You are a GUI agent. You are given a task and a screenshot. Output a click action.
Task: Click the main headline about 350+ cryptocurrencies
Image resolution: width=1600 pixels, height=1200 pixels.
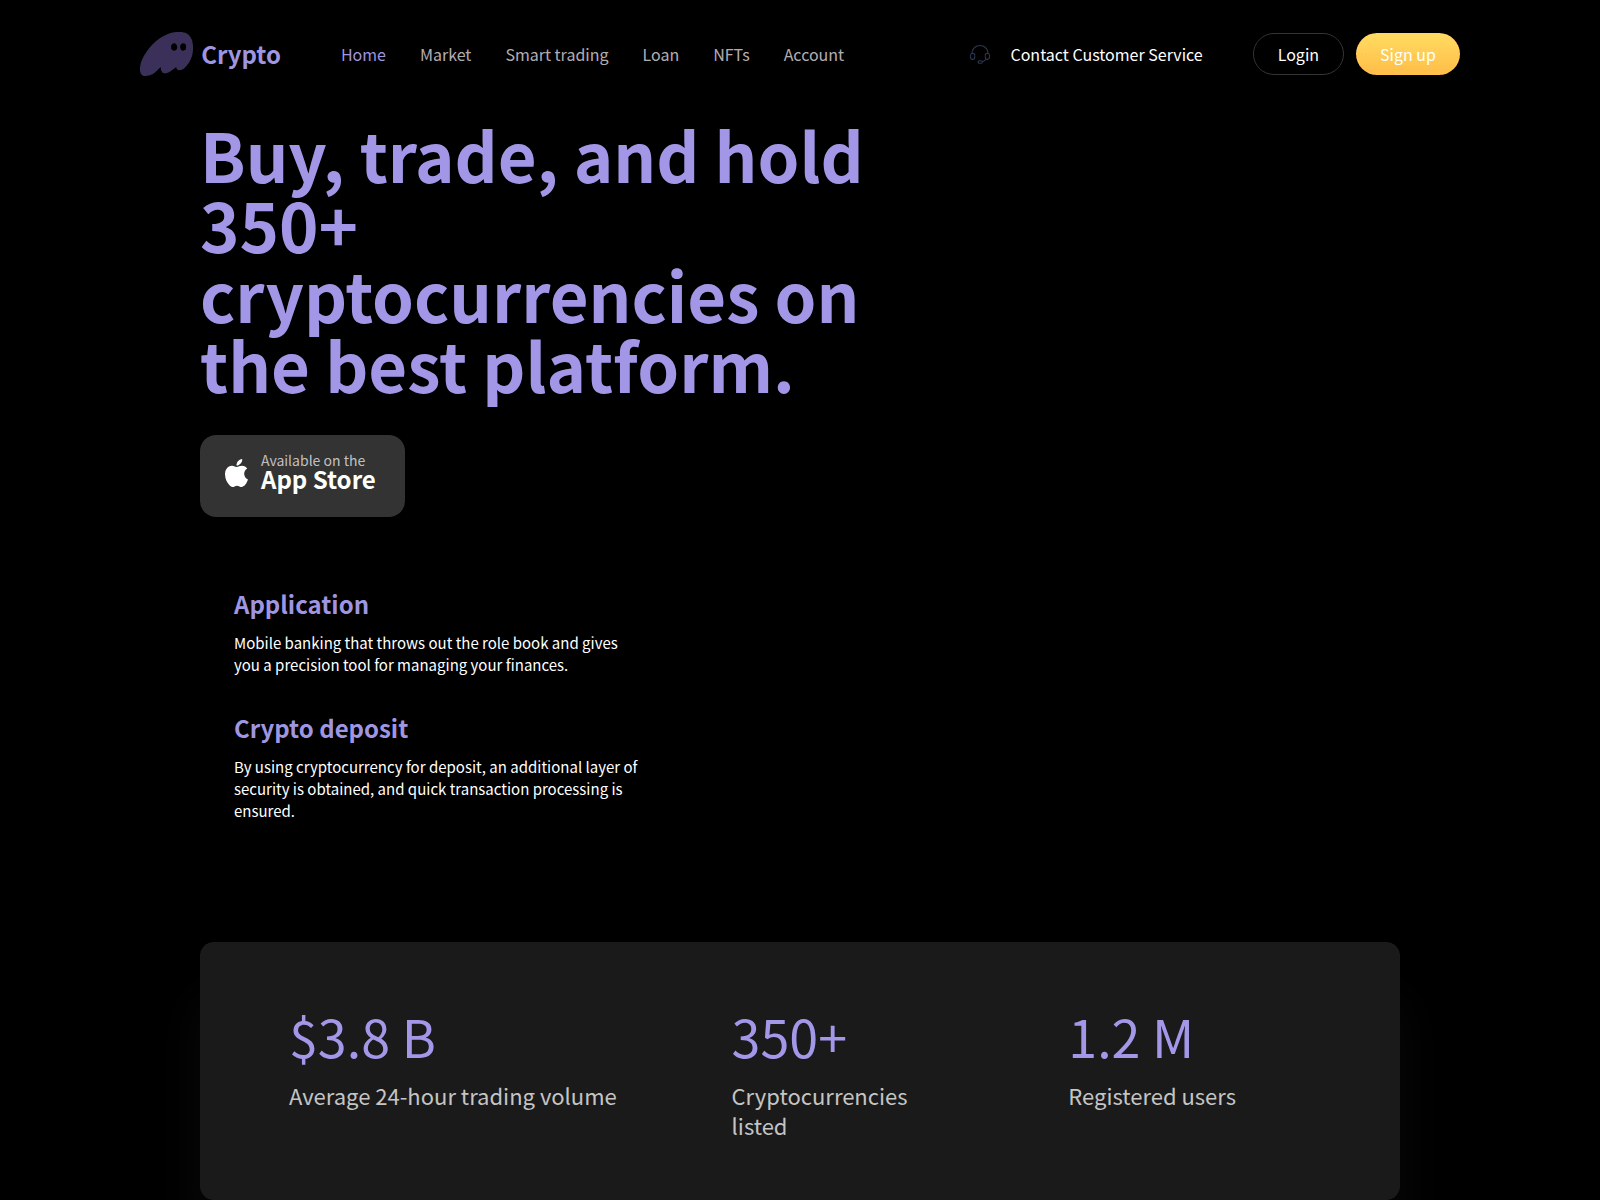[530, 260]
